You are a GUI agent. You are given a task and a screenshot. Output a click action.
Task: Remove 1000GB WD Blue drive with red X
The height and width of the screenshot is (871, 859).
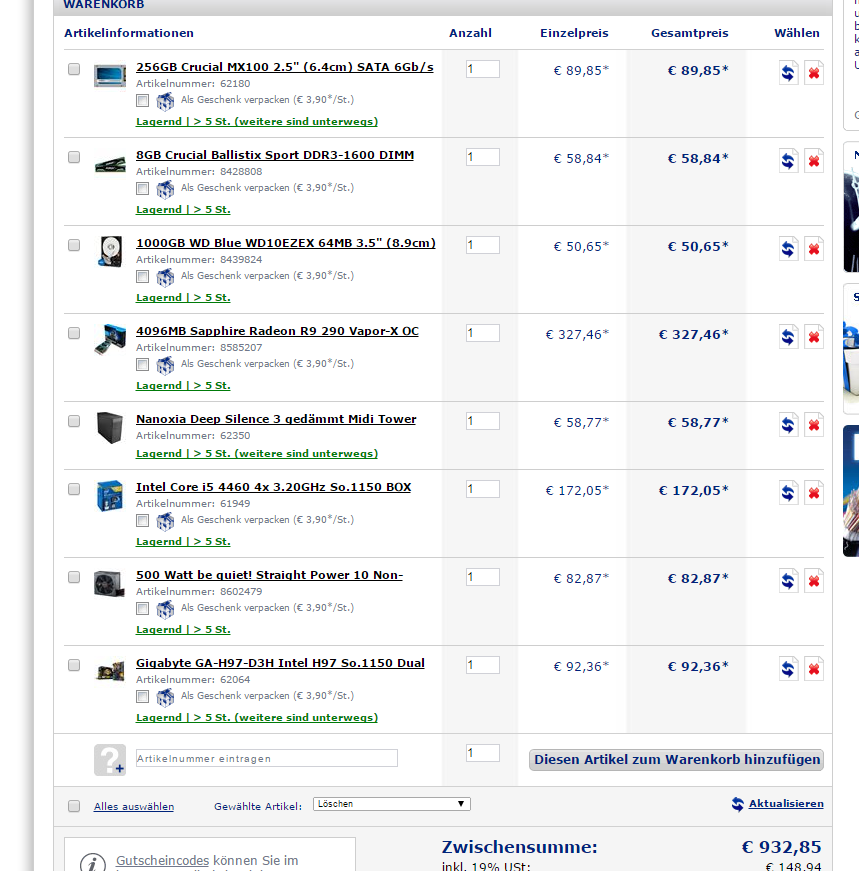coord(813,249)
